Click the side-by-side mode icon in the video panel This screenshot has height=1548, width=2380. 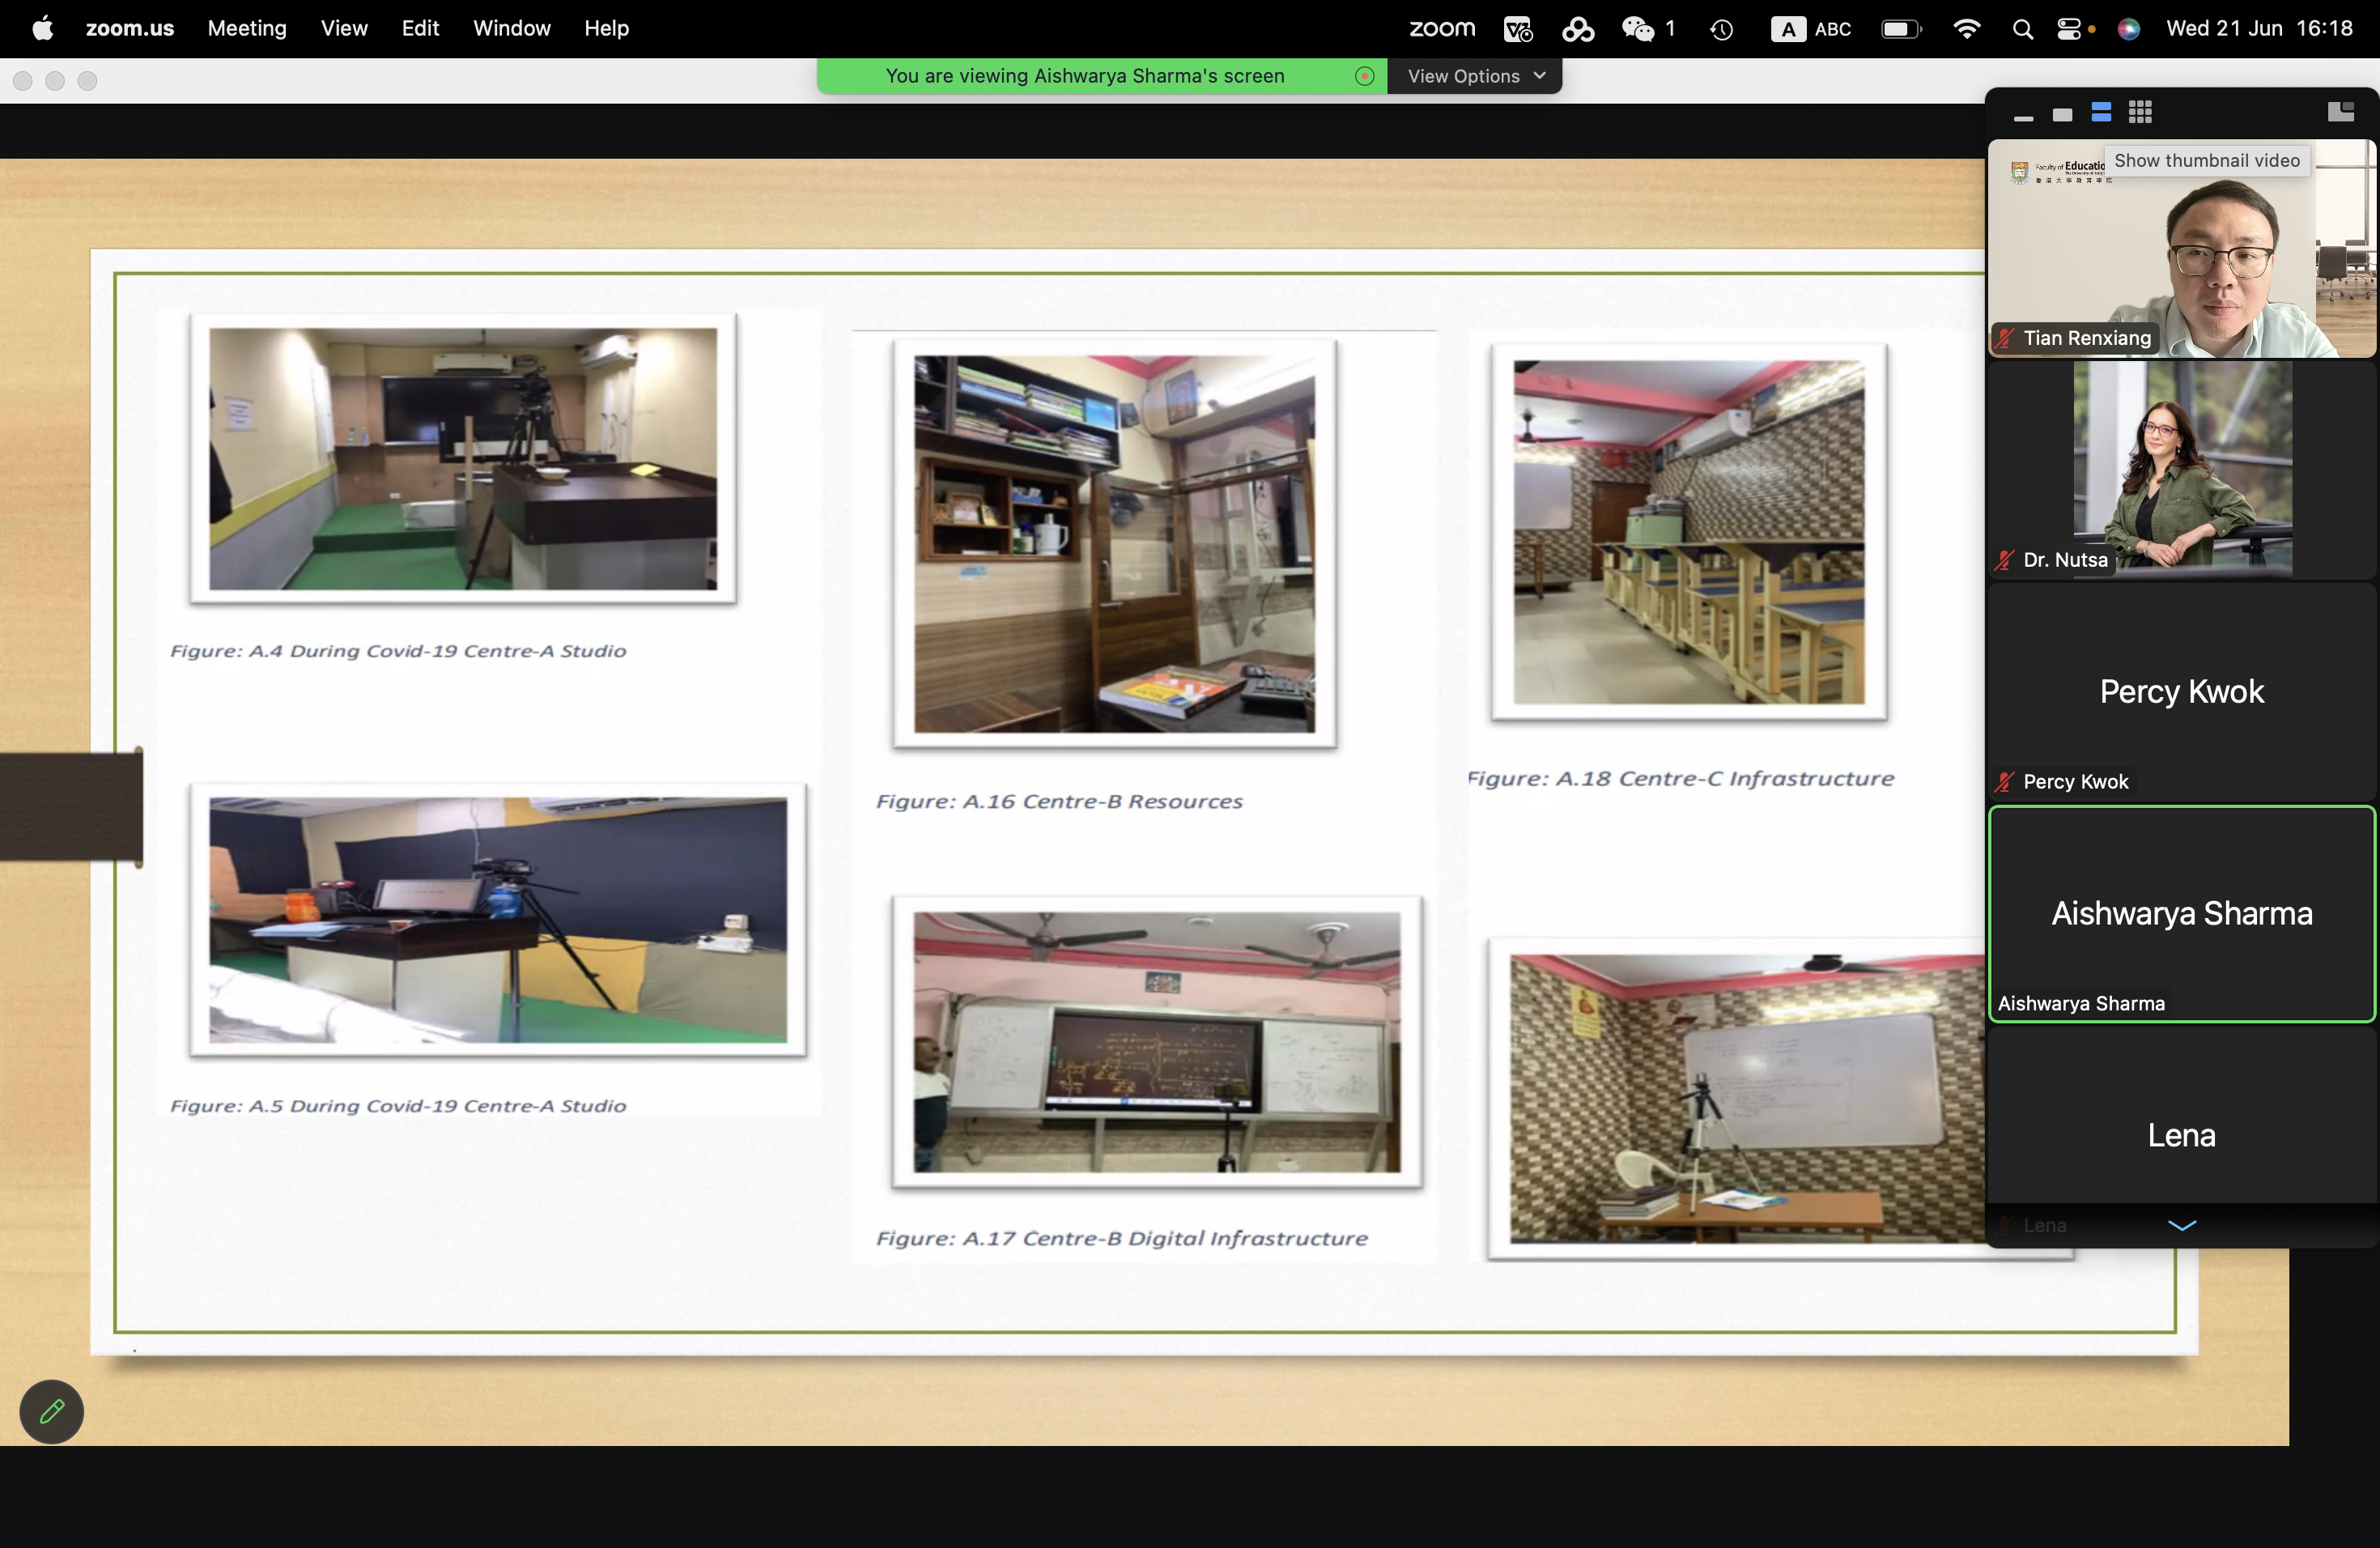[2340, 112]
